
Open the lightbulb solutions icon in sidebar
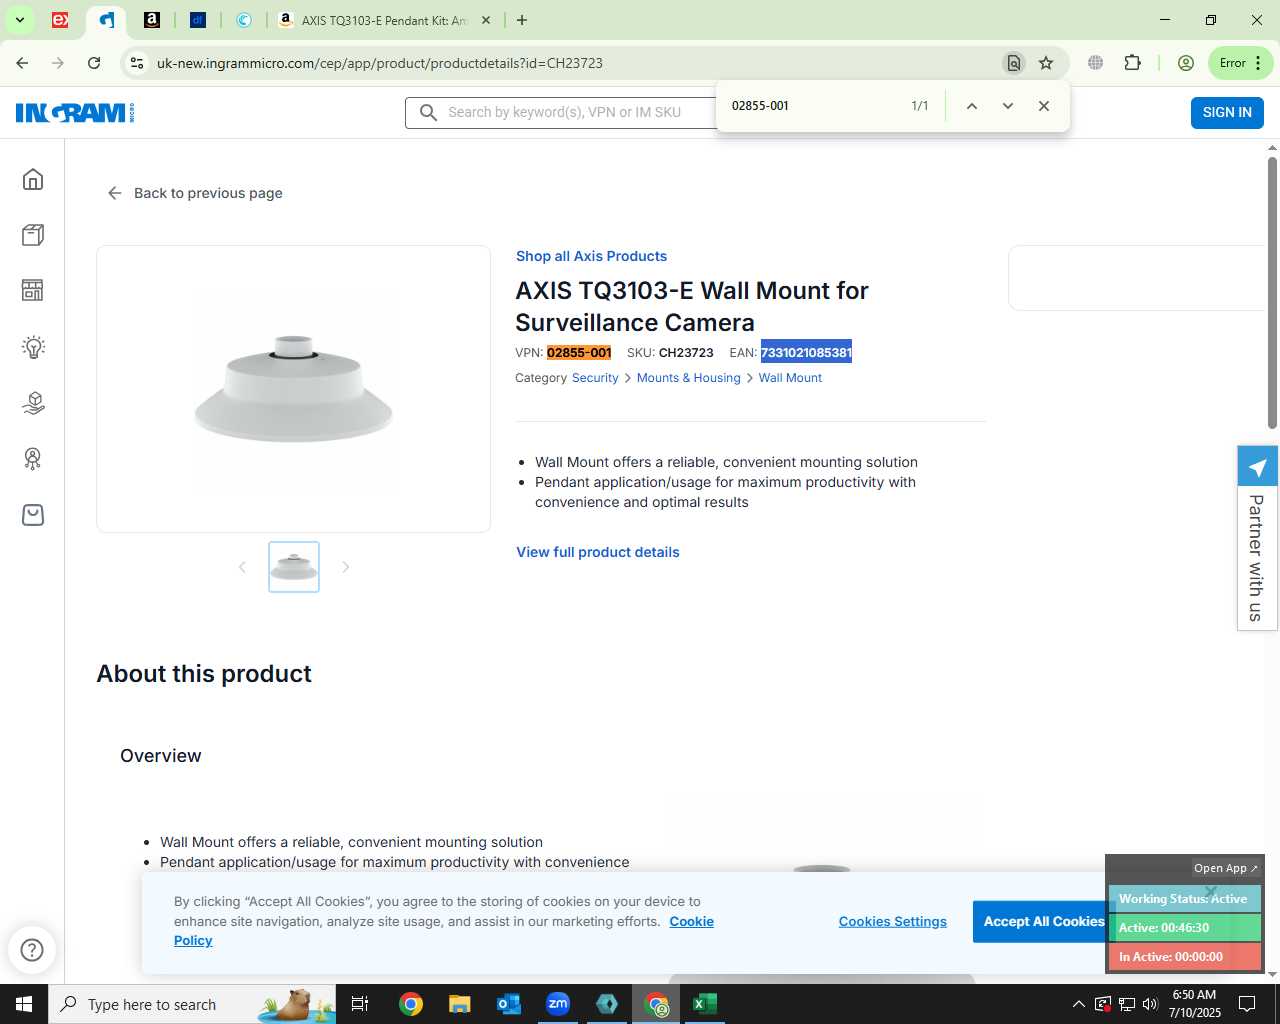(x=33, y=347)
